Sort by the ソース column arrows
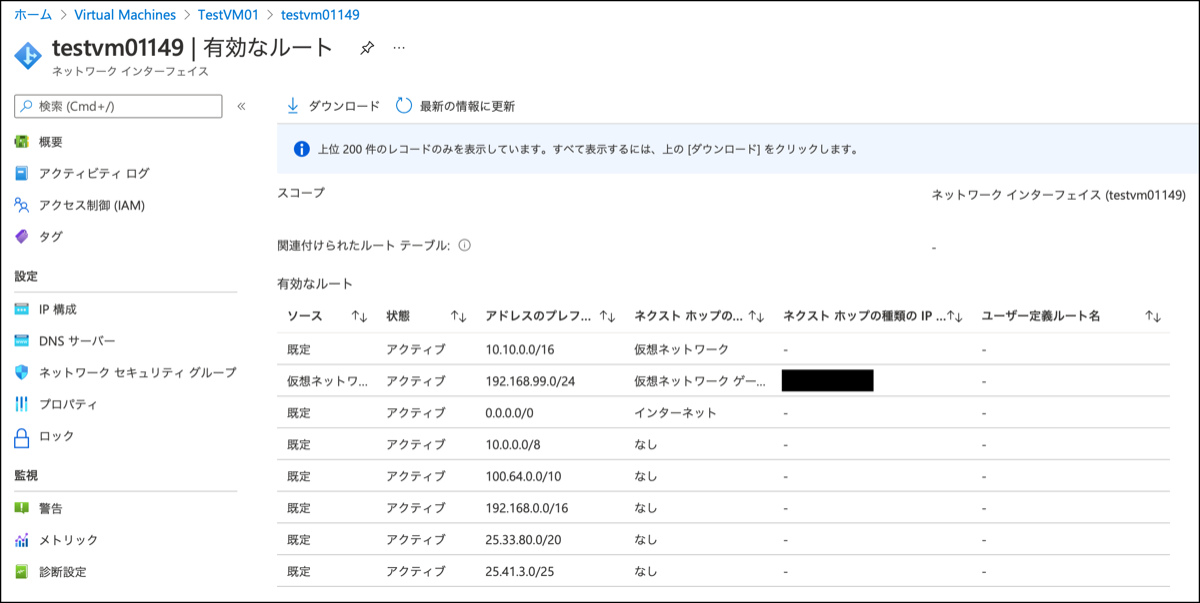 pos(360,316)
